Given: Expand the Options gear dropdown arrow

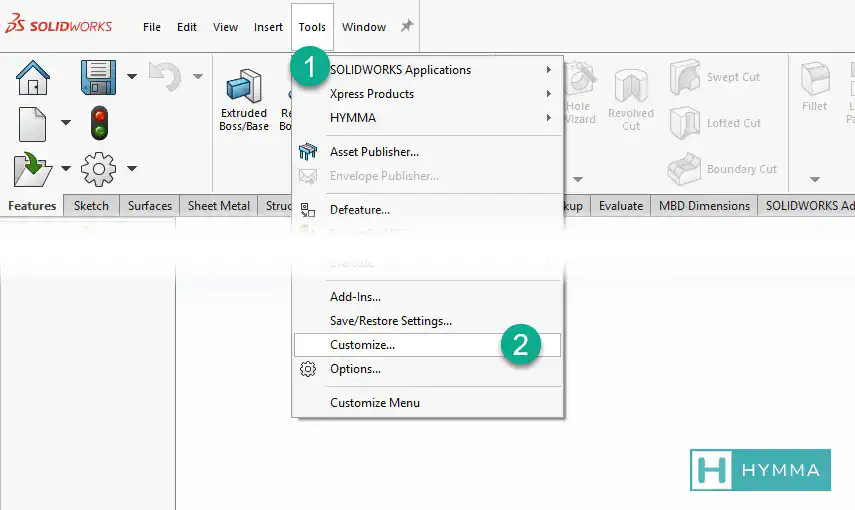Looking at the screenshot, I should tap(132, 168).
